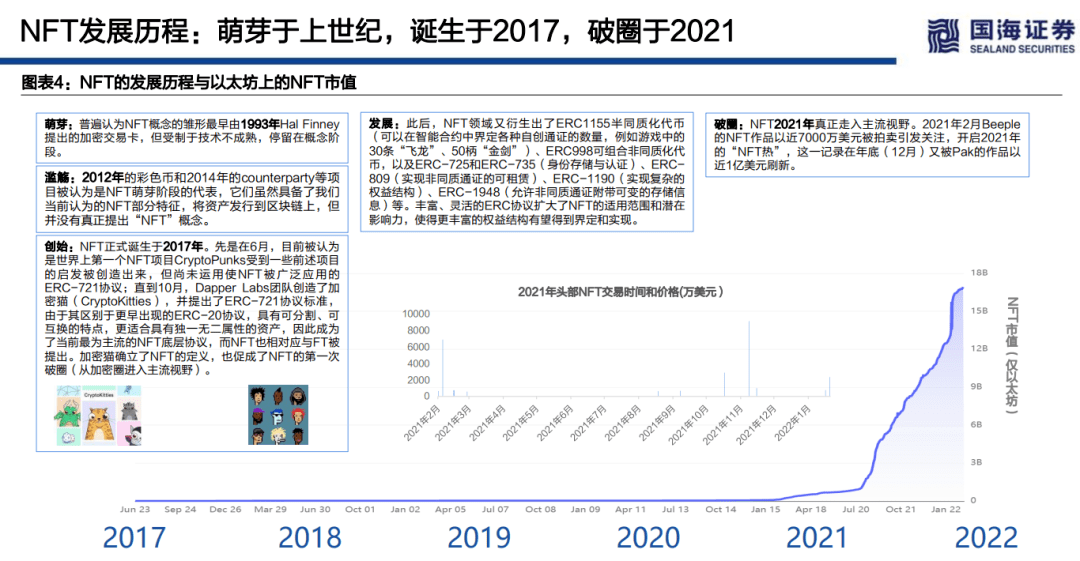The height and width of the screenshot is (561, 1080).
Task: Click the 18B axis label
Action: (979, 273)
